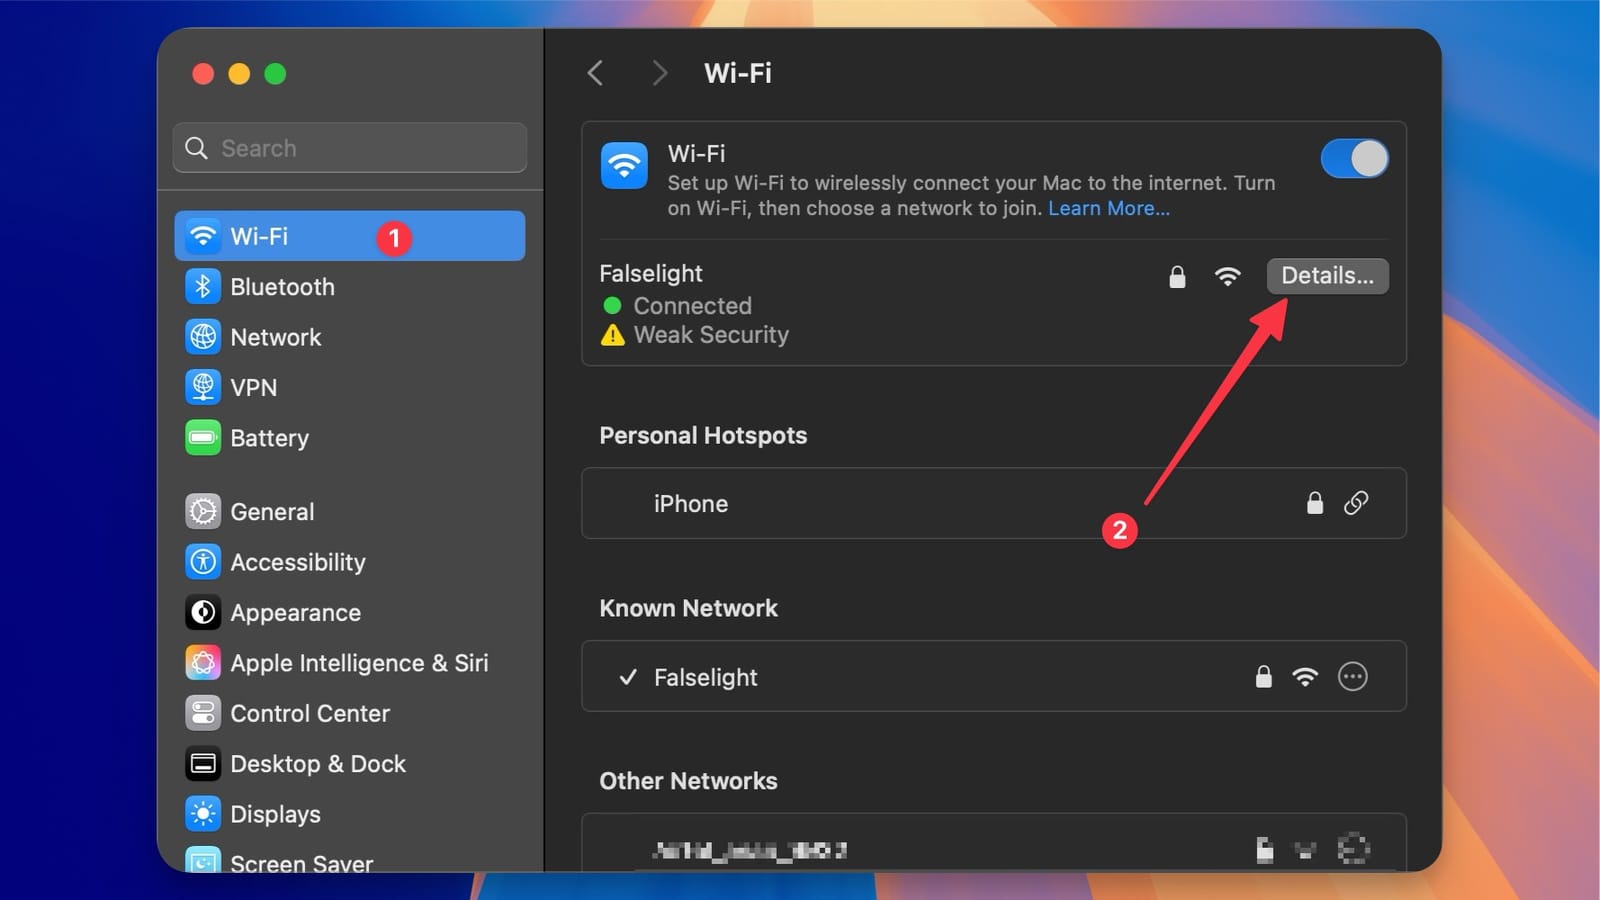Select the Appearance icon
This screenshot has width=1600, height=900.
coord(203,612)
